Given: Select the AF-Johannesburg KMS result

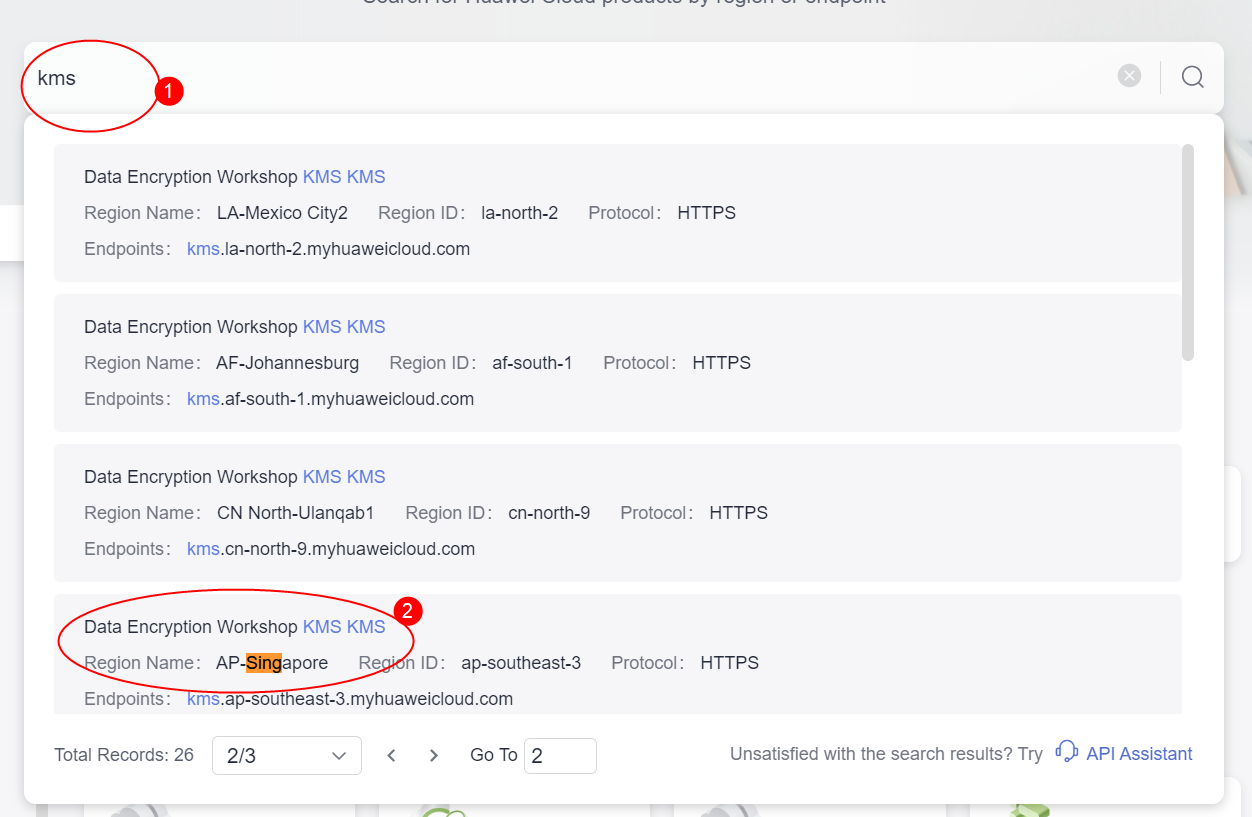Looking at the screenshot, I should pos(617,363).
